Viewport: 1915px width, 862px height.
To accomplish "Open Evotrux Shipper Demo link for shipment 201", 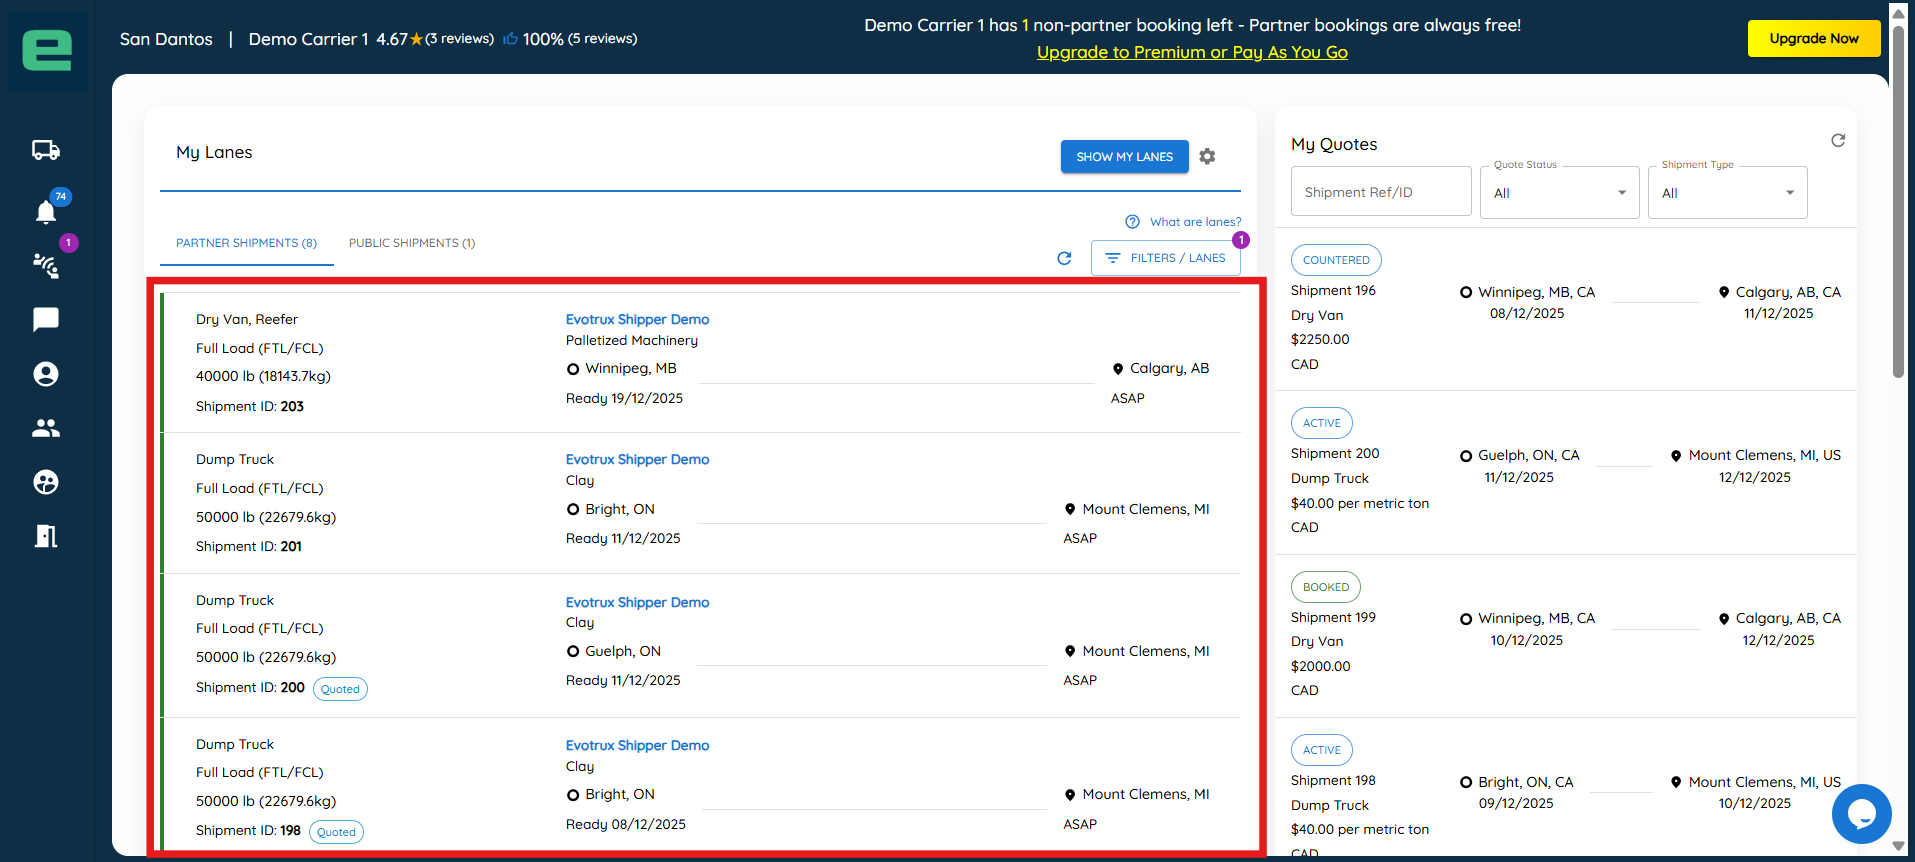I will (637, 459).
